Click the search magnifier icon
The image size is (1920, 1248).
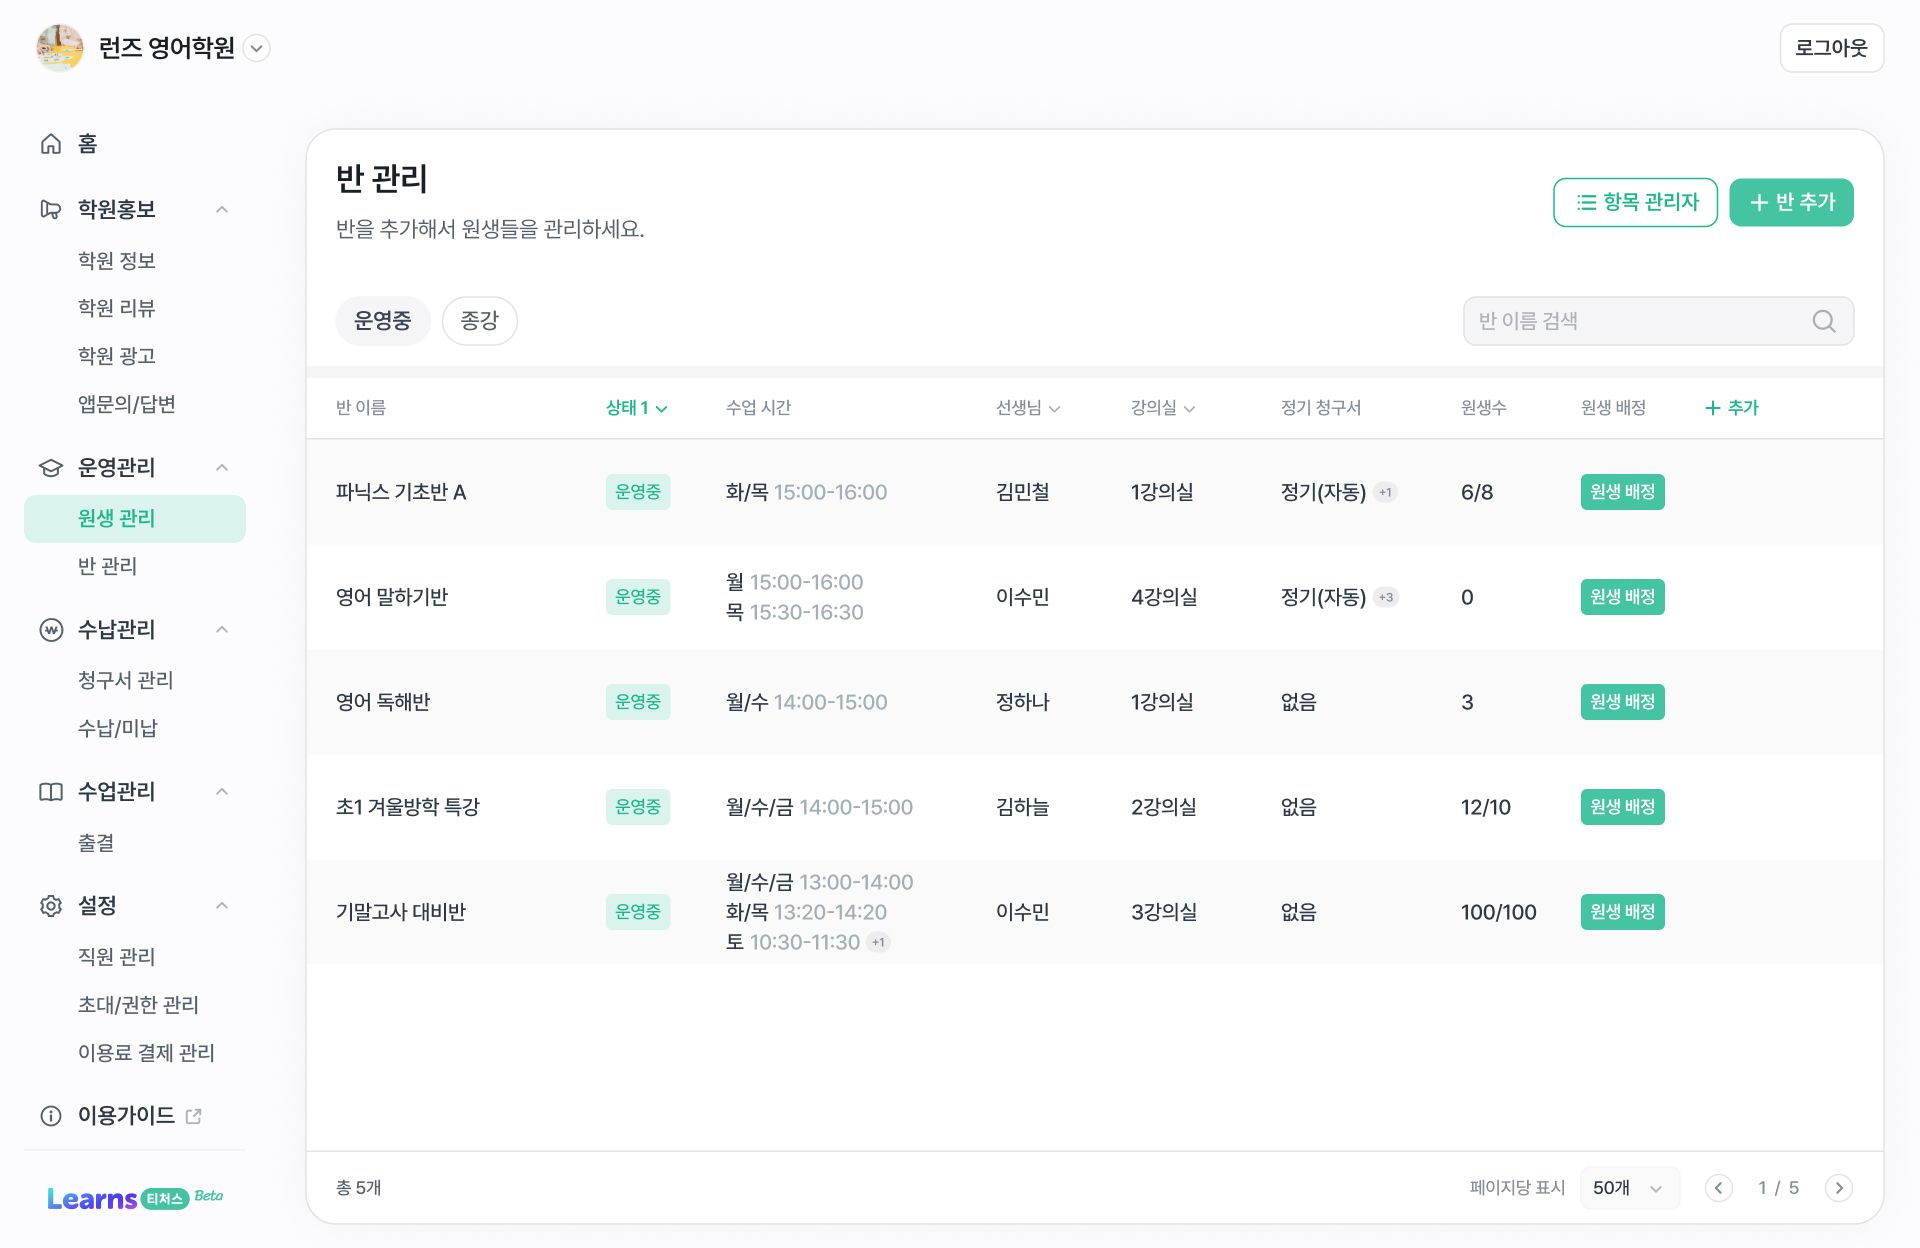click(1824, 321)
